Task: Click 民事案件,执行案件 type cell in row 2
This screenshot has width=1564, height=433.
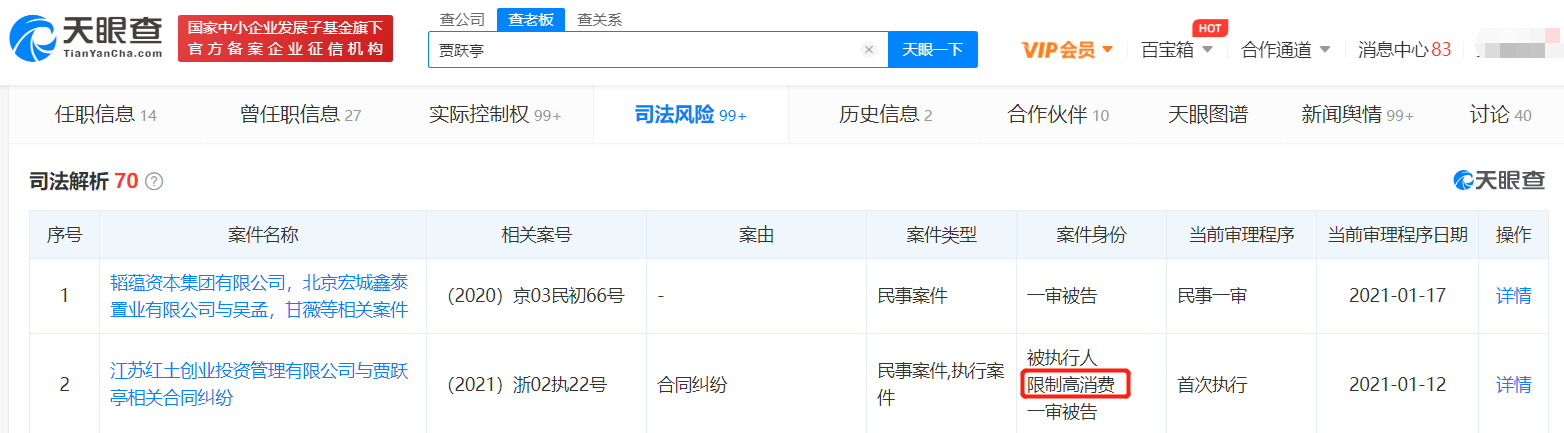Action: pos(941,384)
